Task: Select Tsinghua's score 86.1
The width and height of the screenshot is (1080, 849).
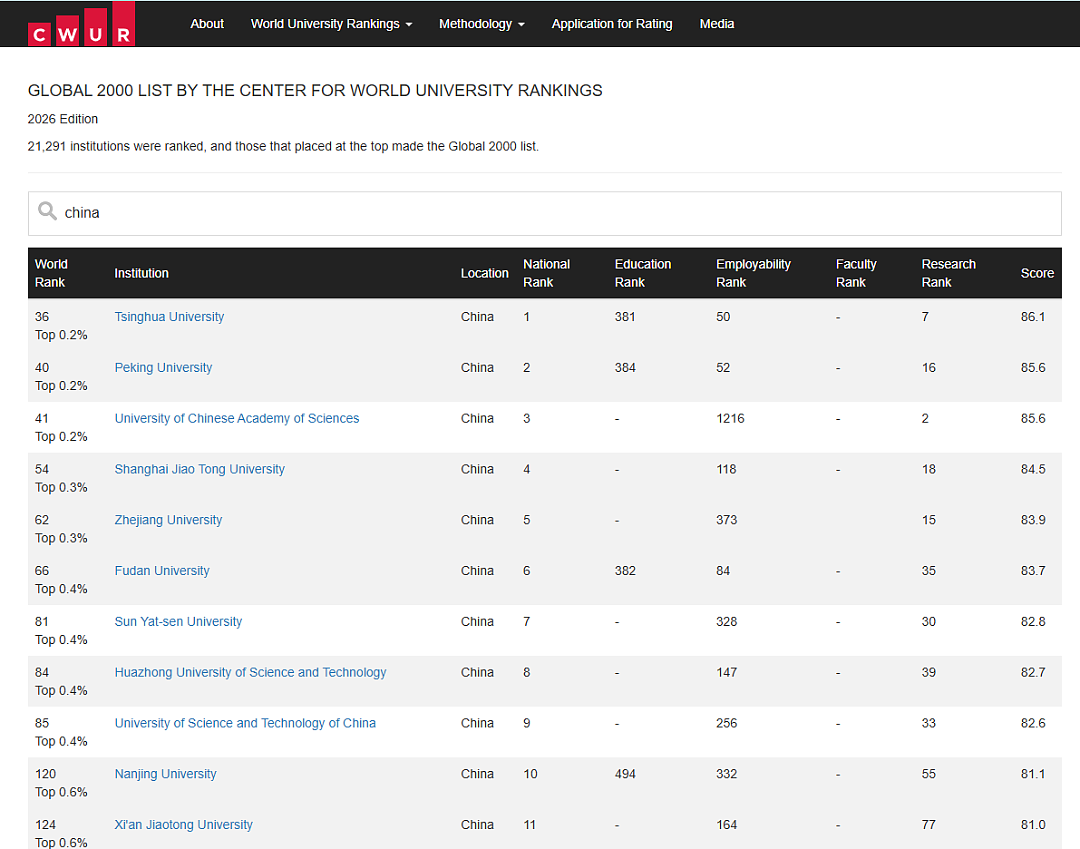Action: (1033, 317)
